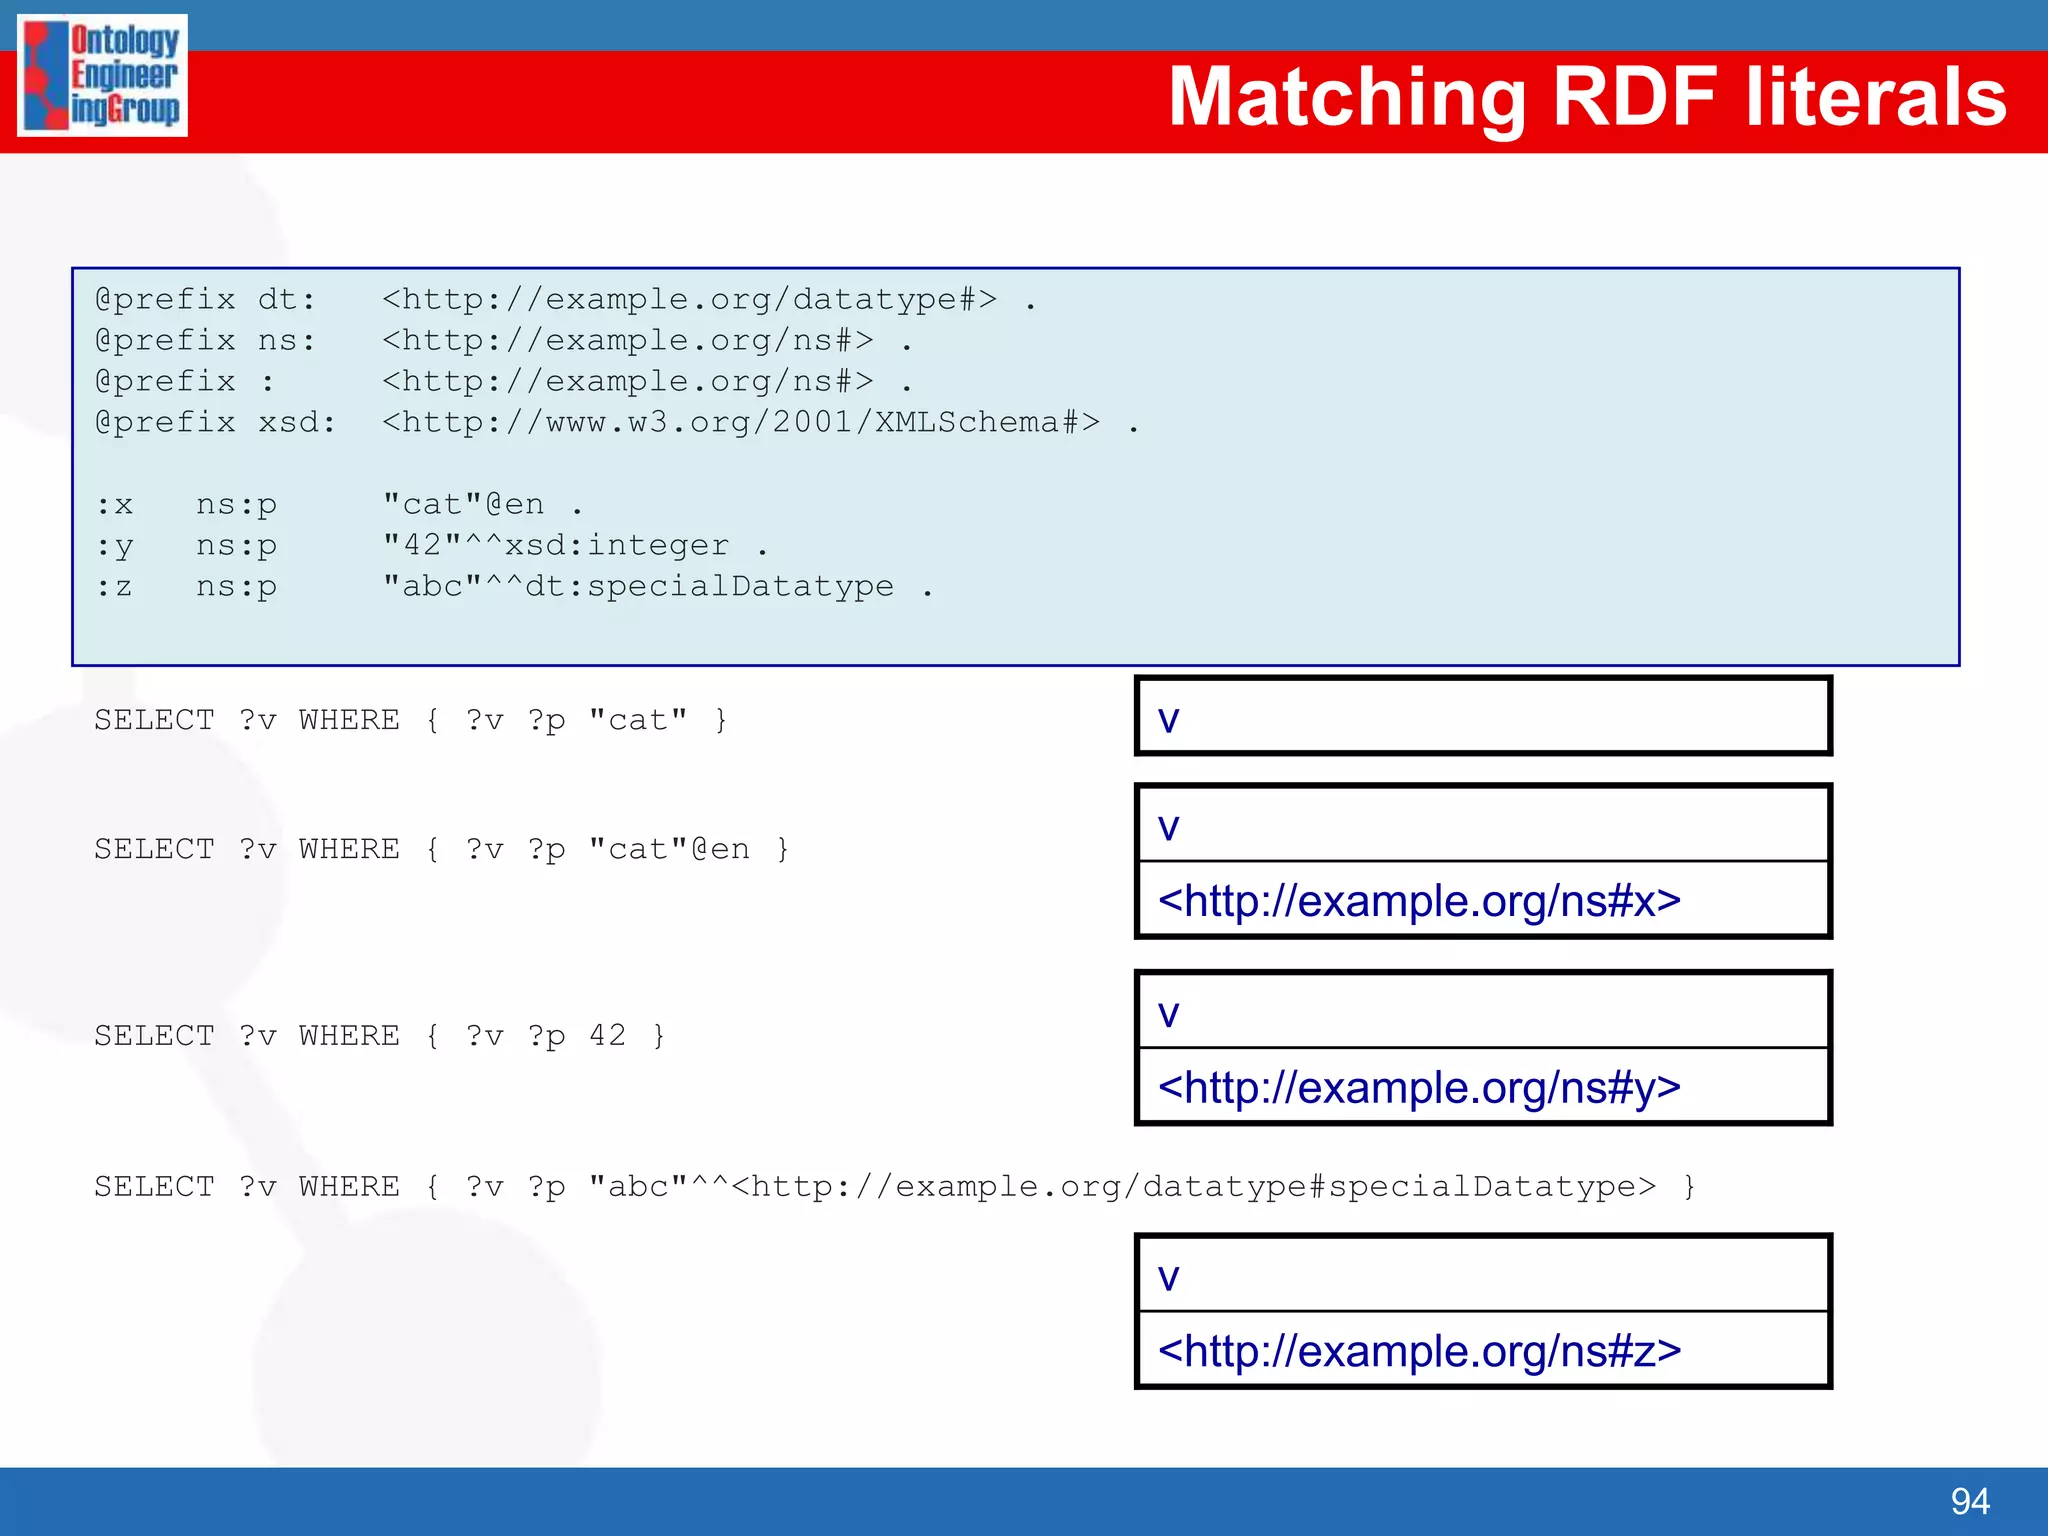Click the http://example.org/ns#z result link

pos(1418,1351)
